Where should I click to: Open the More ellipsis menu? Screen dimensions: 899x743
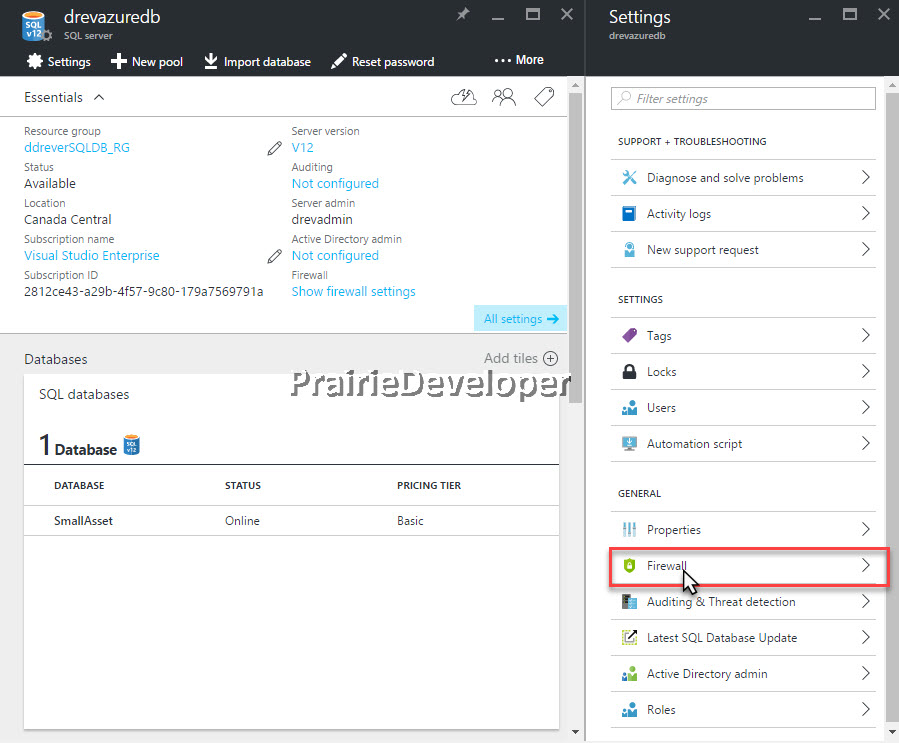point(519,60)
